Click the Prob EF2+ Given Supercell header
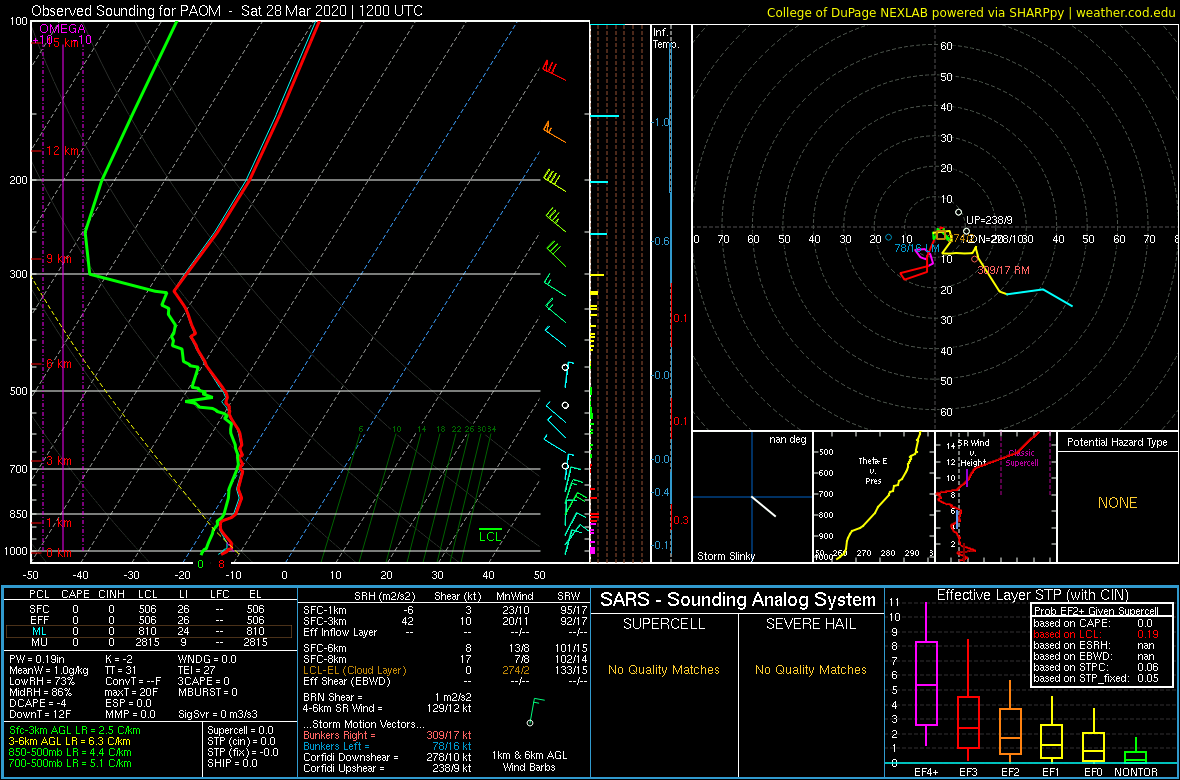The width and height of the screenshot is (1180, 780). tap(1096, 611)
